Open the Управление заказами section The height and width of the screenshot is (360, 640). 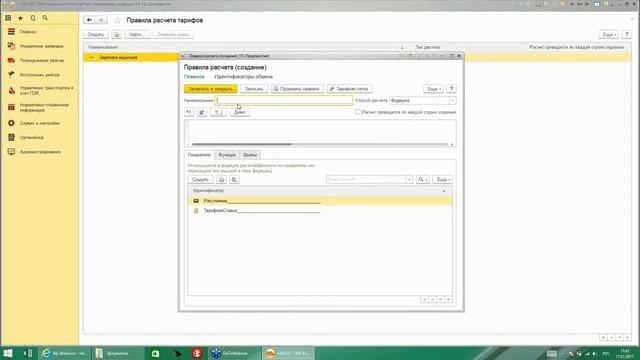pos(41,46)
